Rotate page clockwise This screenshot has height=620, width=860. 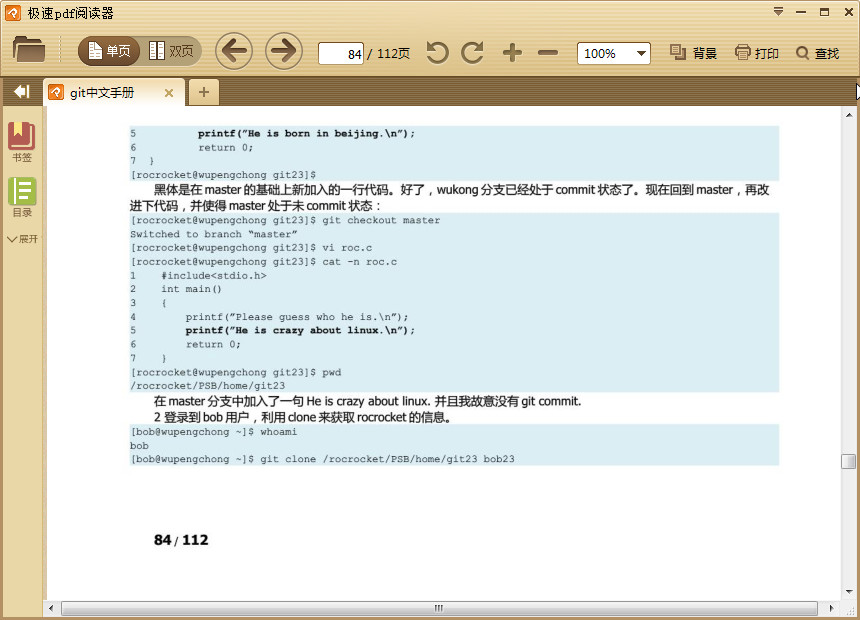pyautogui.click(x=473, y=53)
